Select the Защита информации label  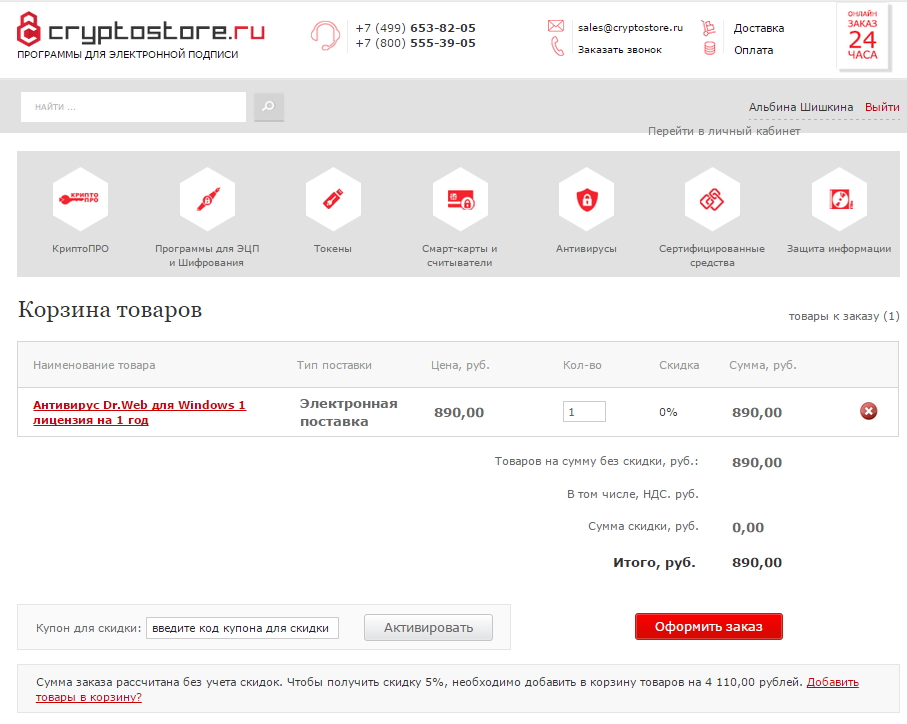pos(839,249)
